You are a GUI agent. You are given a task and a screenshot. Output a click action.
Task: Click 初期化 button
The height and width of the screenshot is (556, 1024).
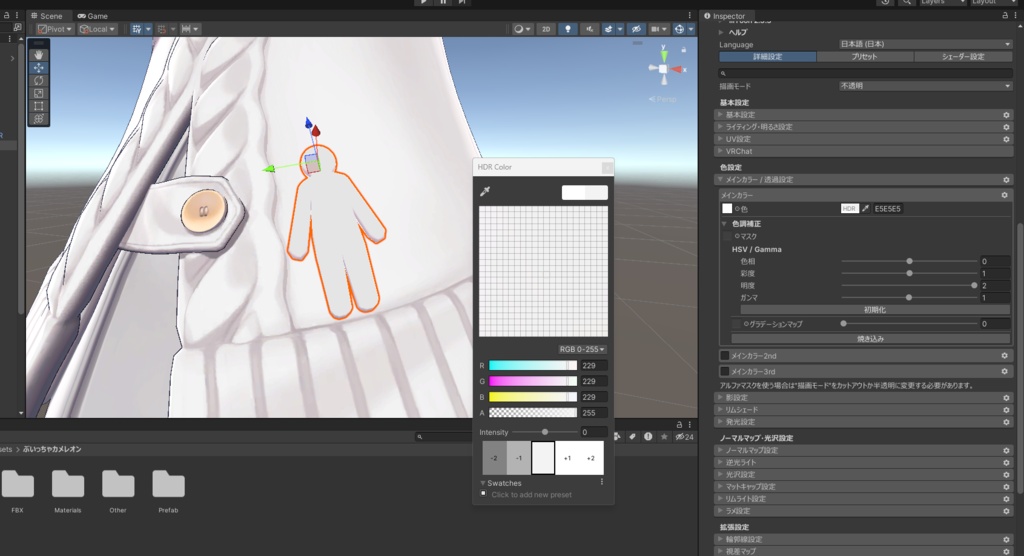(874, 310)
